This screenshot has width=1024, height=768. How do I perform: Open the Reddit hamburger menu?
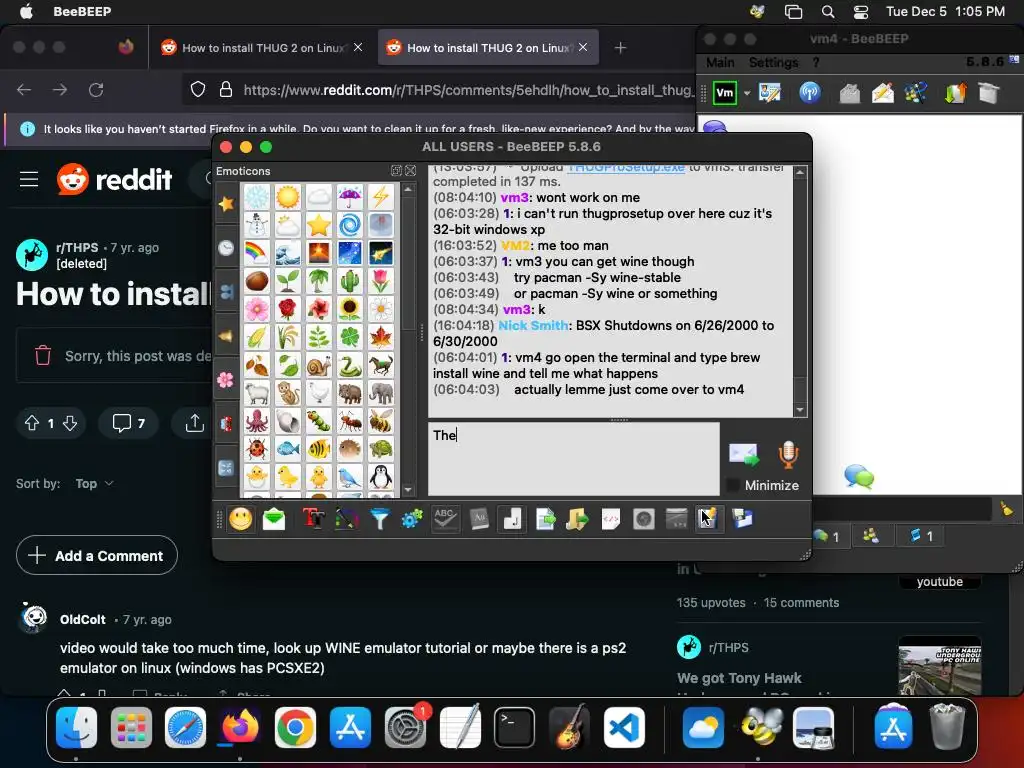click(x=29, y=179)
